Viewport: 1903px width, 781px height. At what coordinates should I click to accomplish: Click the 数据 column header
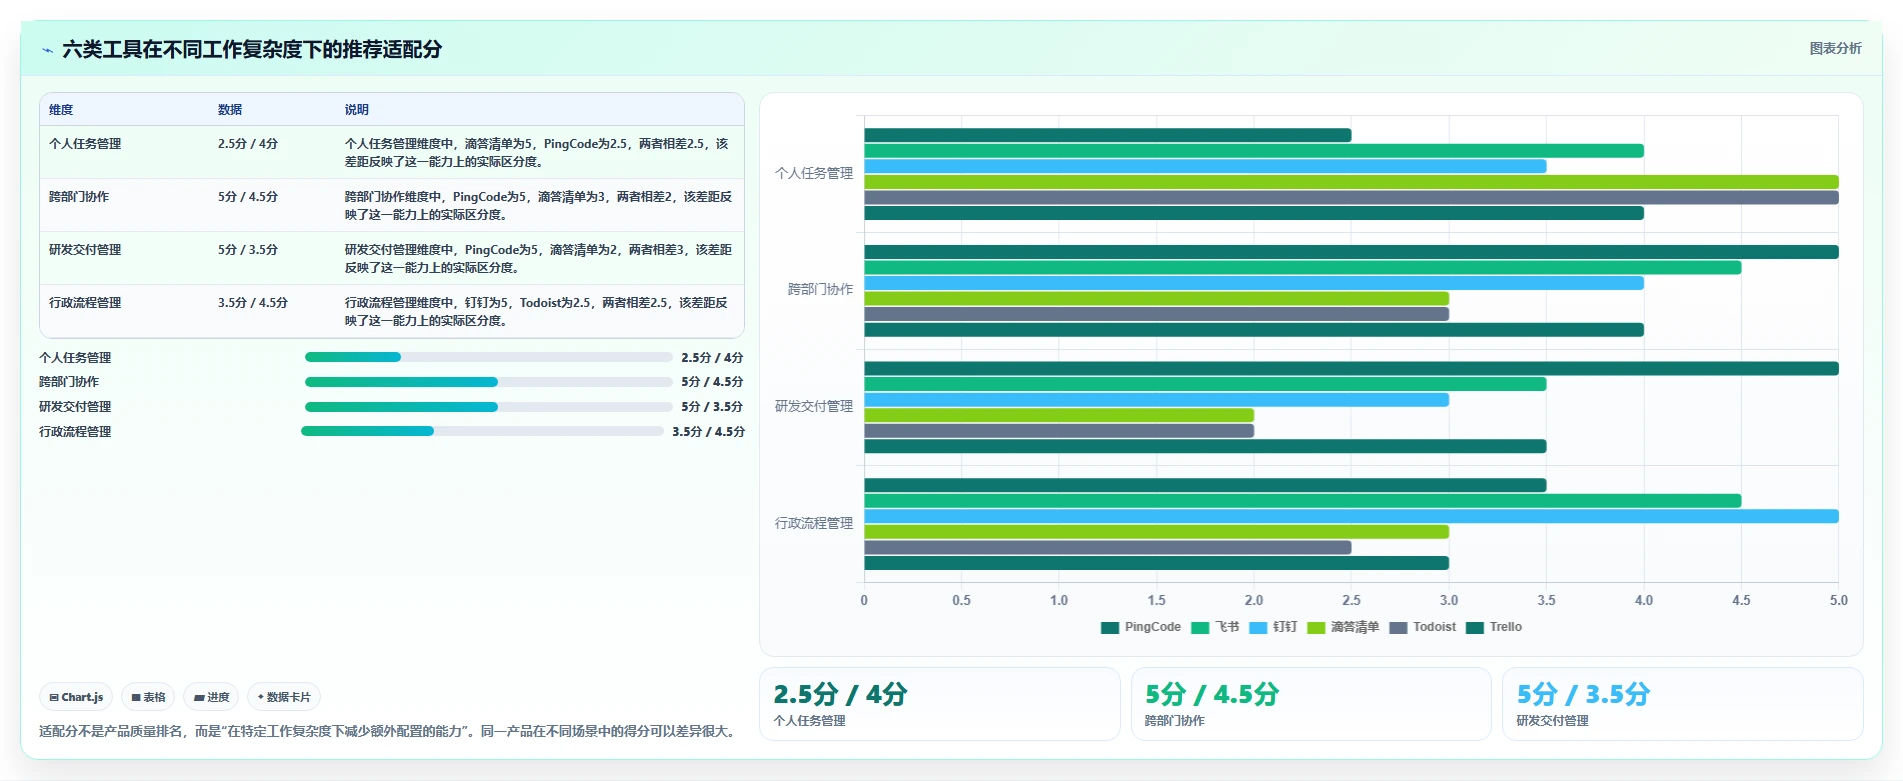click(x=230, y=110)
